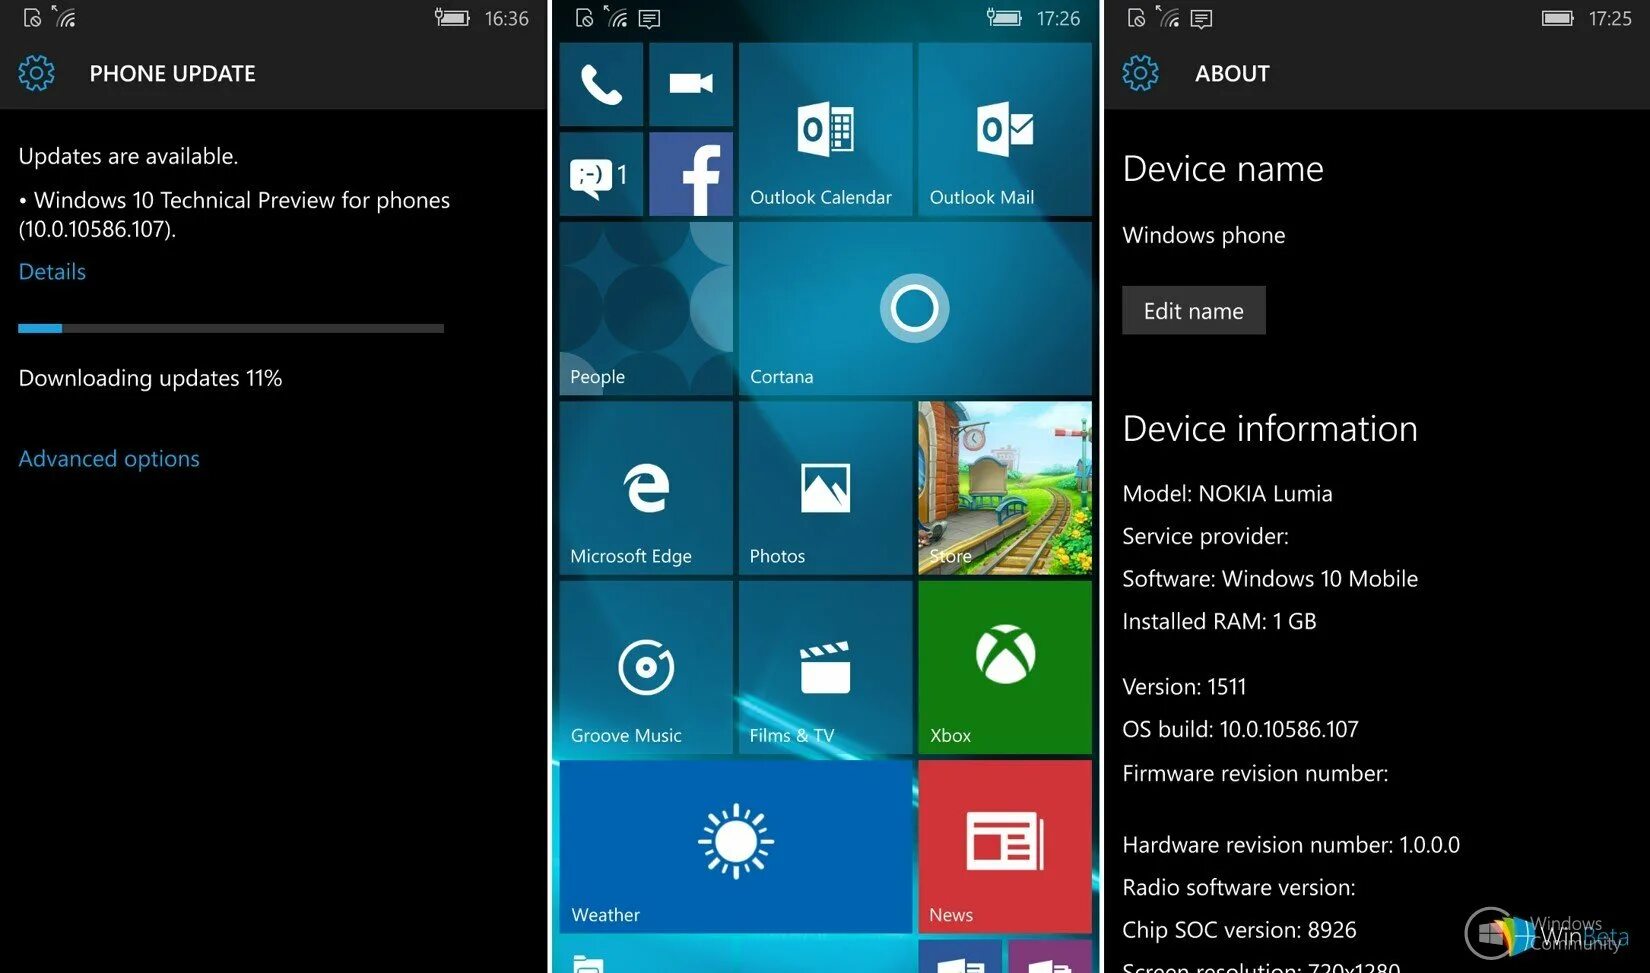Select the 'Model: NOKIA Lumia' line

tap(1227, 494)
